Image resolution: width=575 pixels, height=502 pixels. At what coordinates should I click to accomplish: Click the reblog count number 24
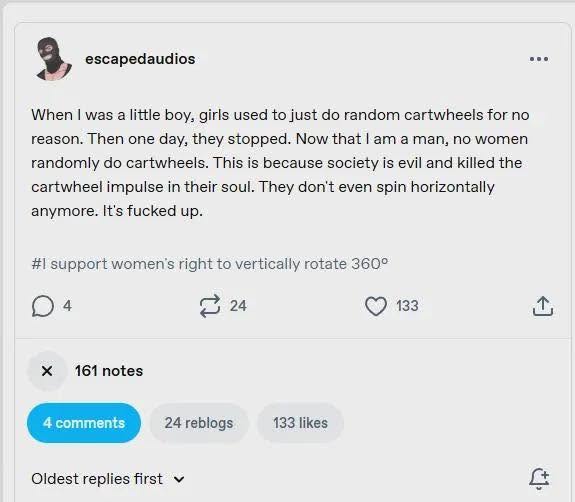(x=238, y=306)
